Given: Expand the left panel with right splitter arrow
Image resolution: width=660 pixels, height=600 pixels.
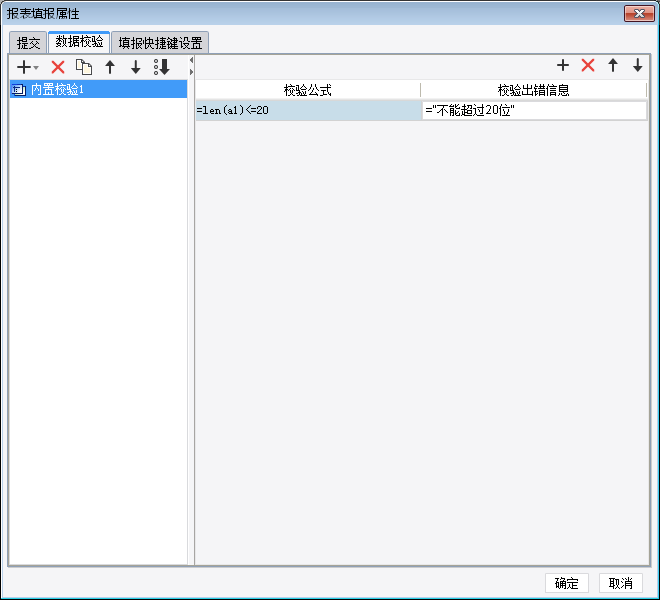Looking at the screenshot, I should click(191, 72).
